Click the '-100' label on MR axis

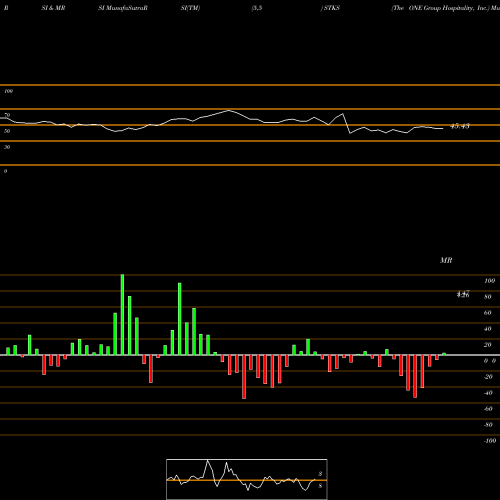(x=490, y=441)
